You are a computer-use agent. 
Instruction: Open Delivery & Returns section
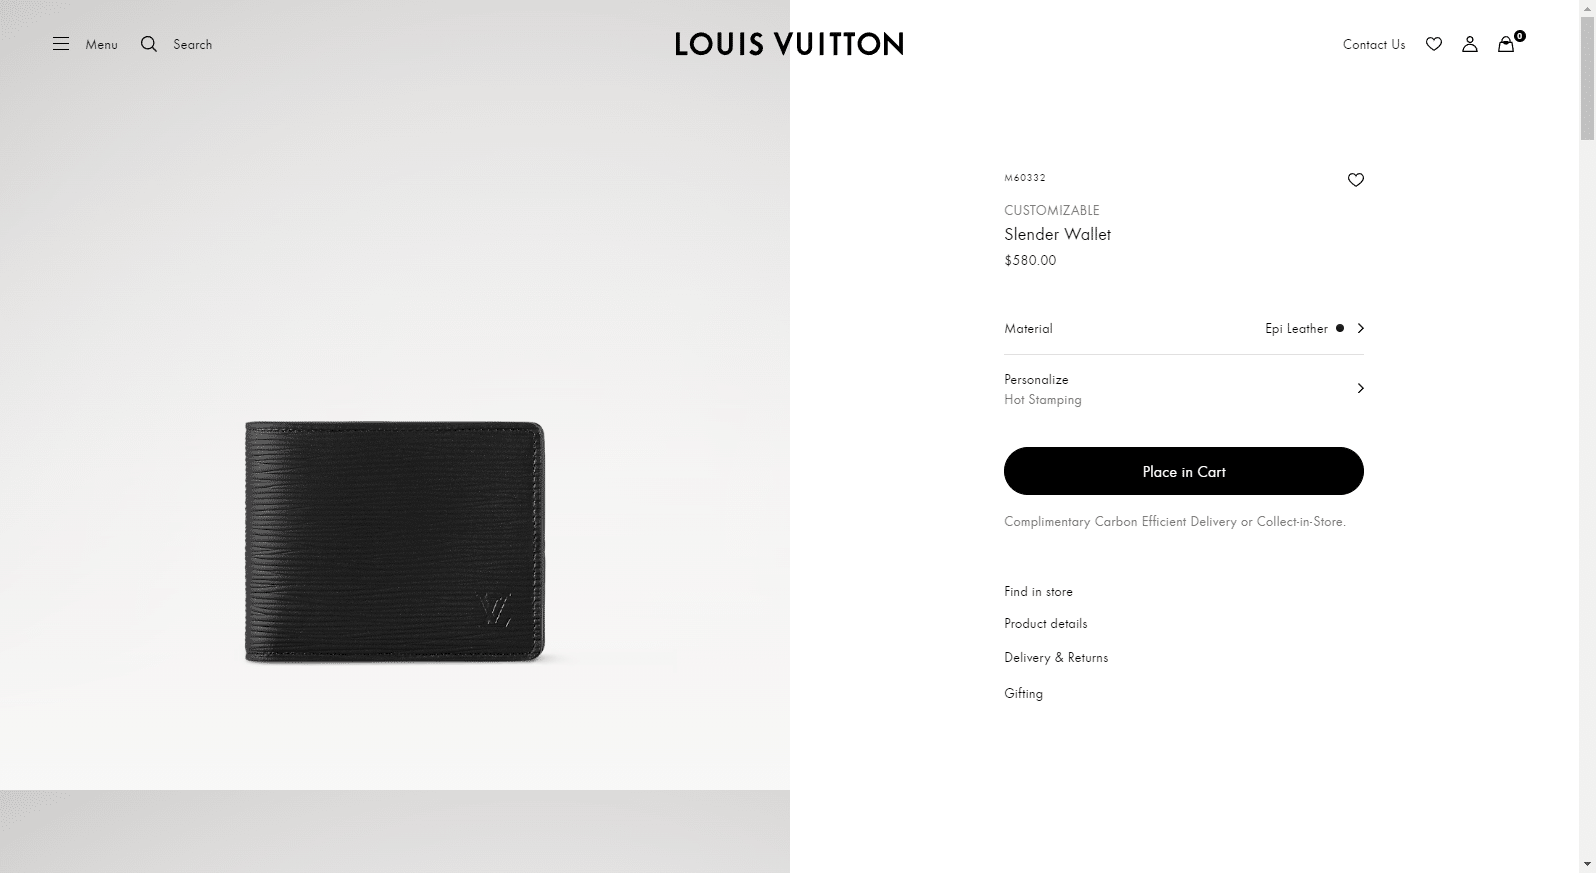pos(1056,658)
